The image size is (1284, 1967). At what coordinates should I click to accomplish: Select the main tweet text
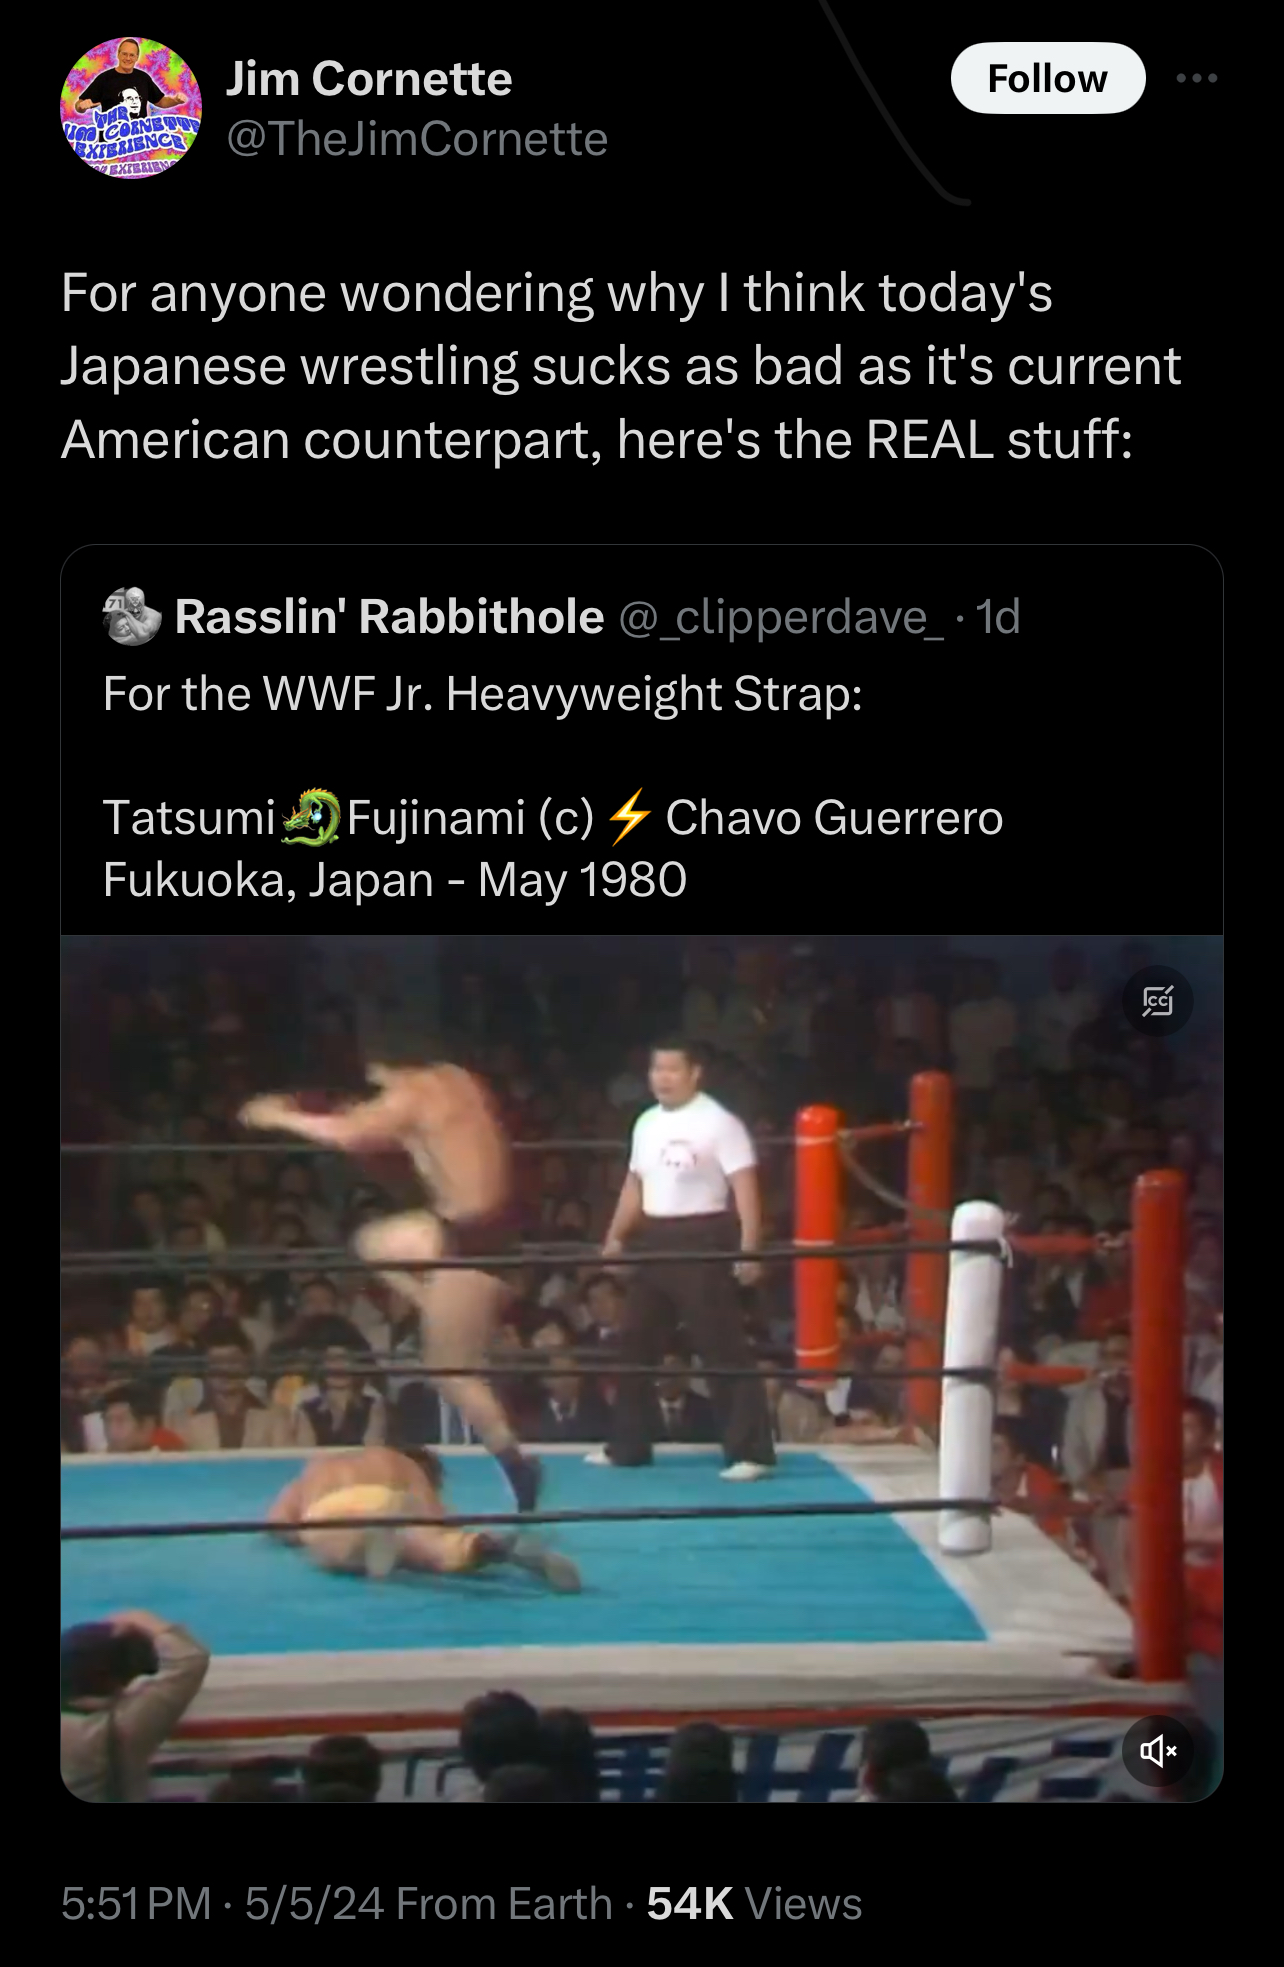[620, 366]
